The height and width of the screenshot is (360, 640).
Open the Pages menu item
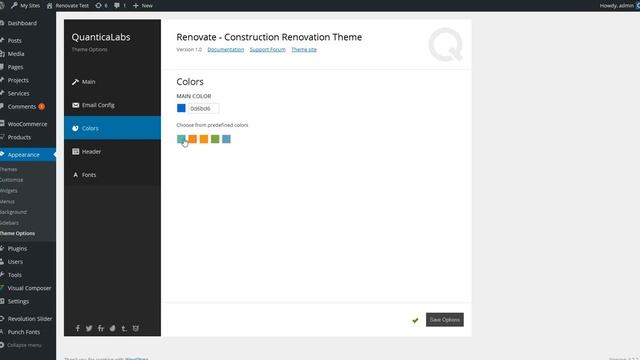pos(16,67)
